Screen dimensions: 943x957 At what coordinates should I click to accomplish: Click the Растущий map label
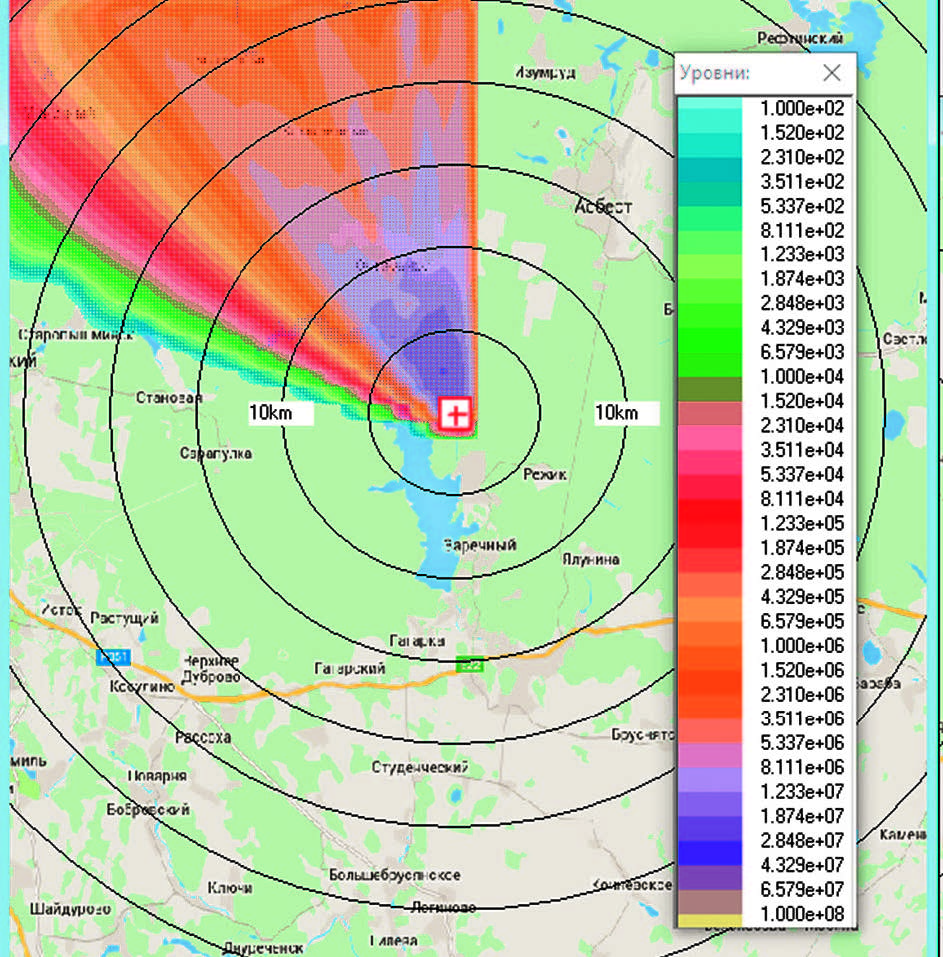[x=125, y=618]
